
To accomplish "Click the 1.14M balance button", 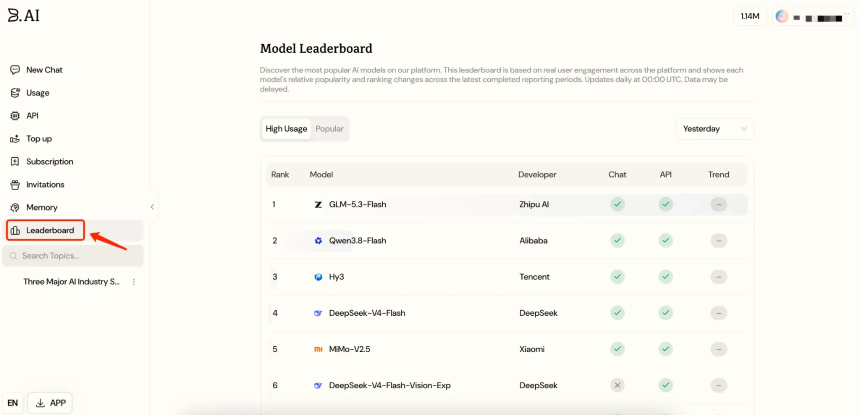I will [x=750, y=16].
